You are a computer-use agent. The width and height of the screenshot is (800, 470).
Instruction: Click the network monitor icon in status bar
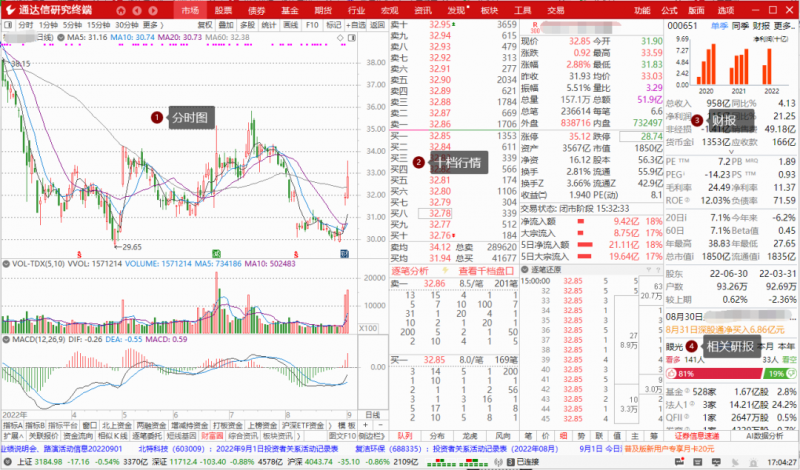click(x=716, y=462)
